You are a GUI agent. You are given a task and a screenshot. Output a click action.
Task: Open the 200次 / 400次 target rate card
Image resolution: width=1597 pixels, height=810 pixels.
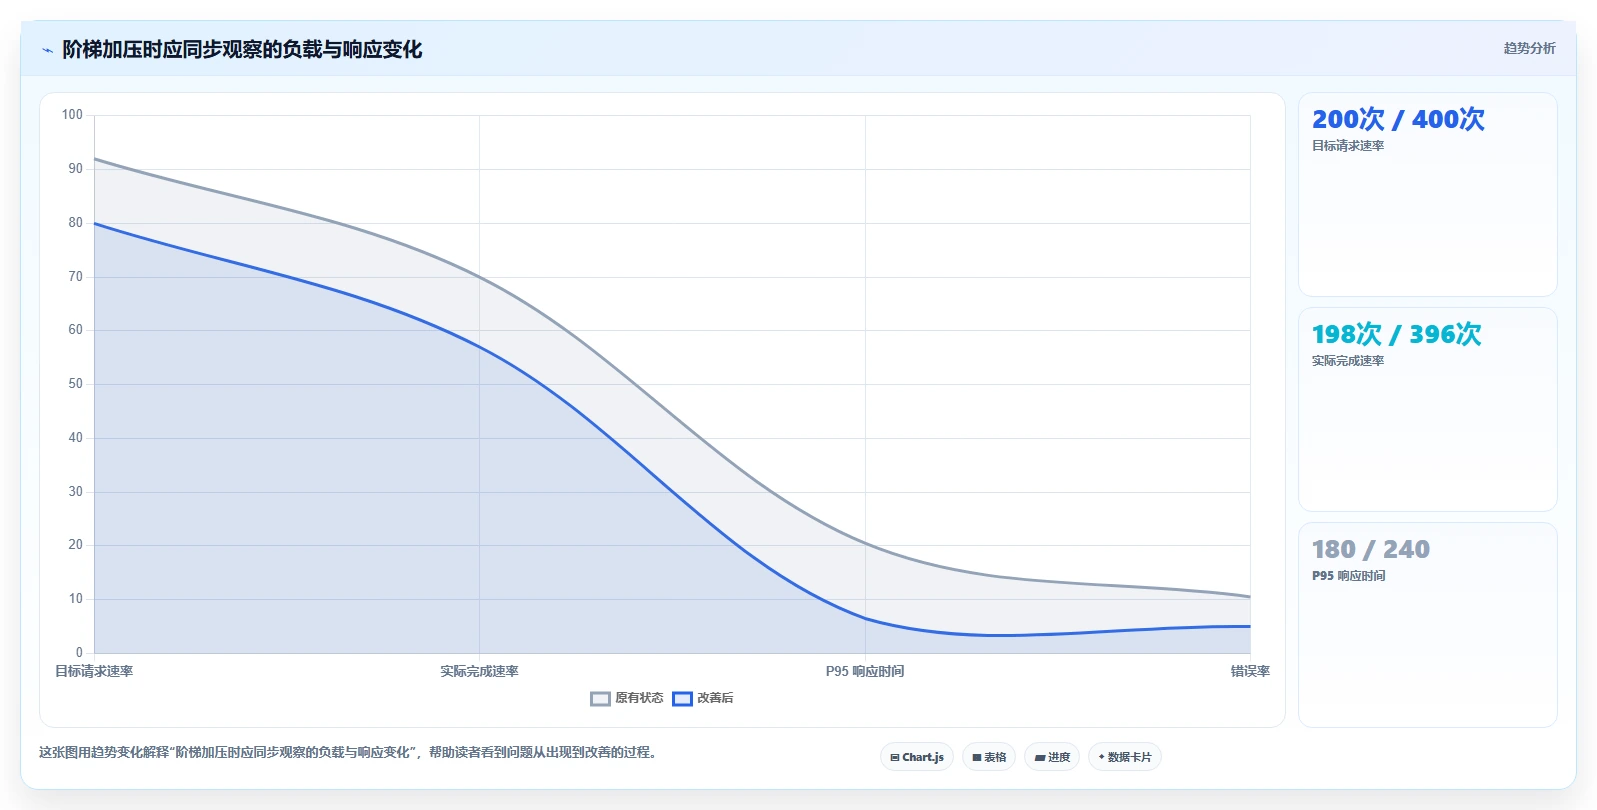(x=1428, y=195)
